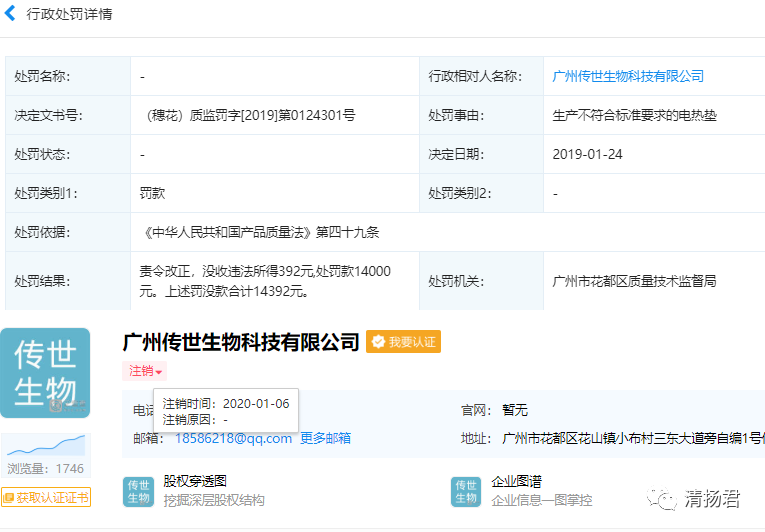The image size is (765, 532).
Task: Open the 广州传世生物科技有限公司 link in the table
Action: (628, 76)
